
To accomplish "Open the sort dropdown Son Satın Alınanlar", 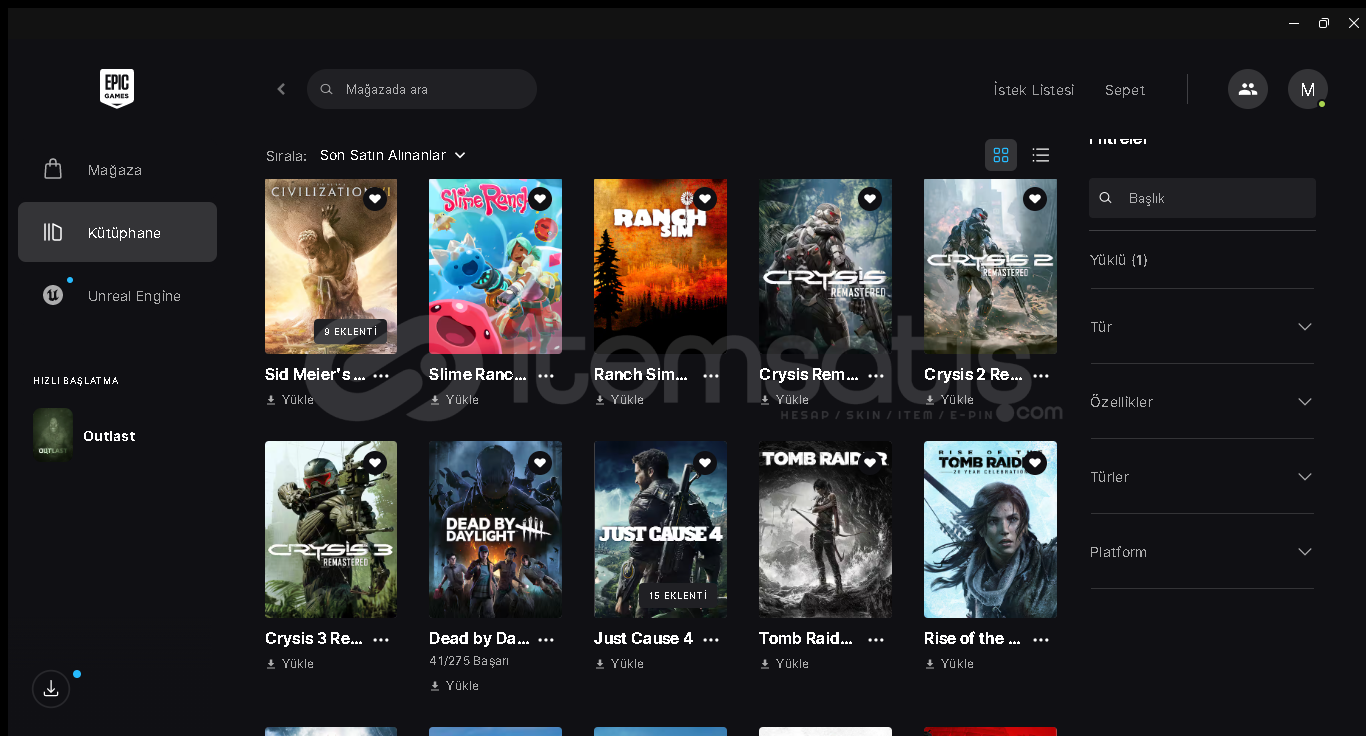I will click(x=392, y=155).
